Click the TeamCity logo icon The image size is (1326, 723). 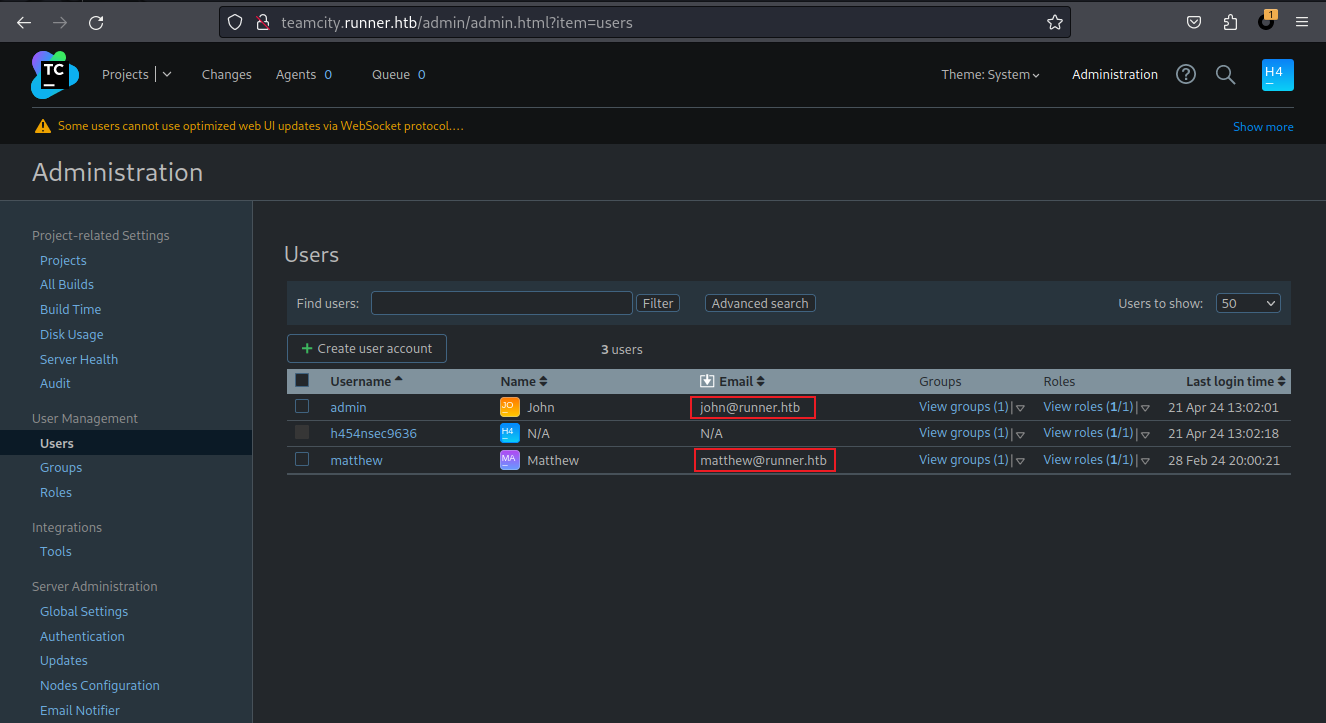54,75
